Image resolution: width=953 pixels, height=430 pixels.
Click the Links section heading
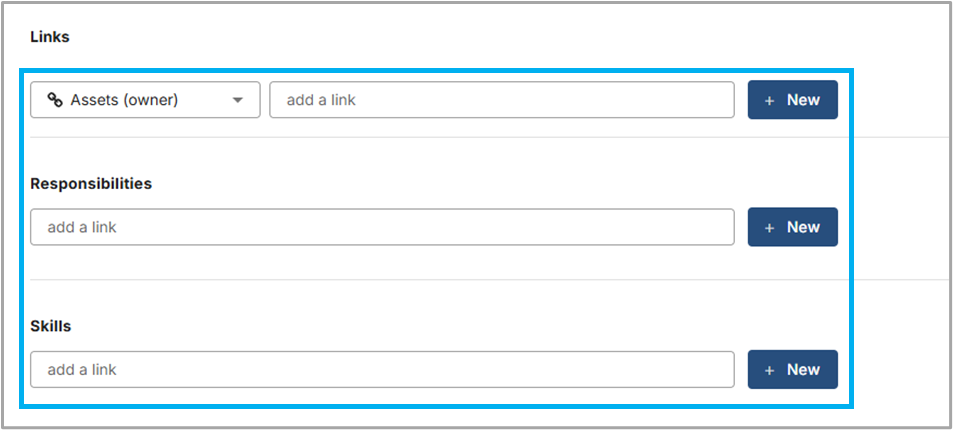[49, 37]
